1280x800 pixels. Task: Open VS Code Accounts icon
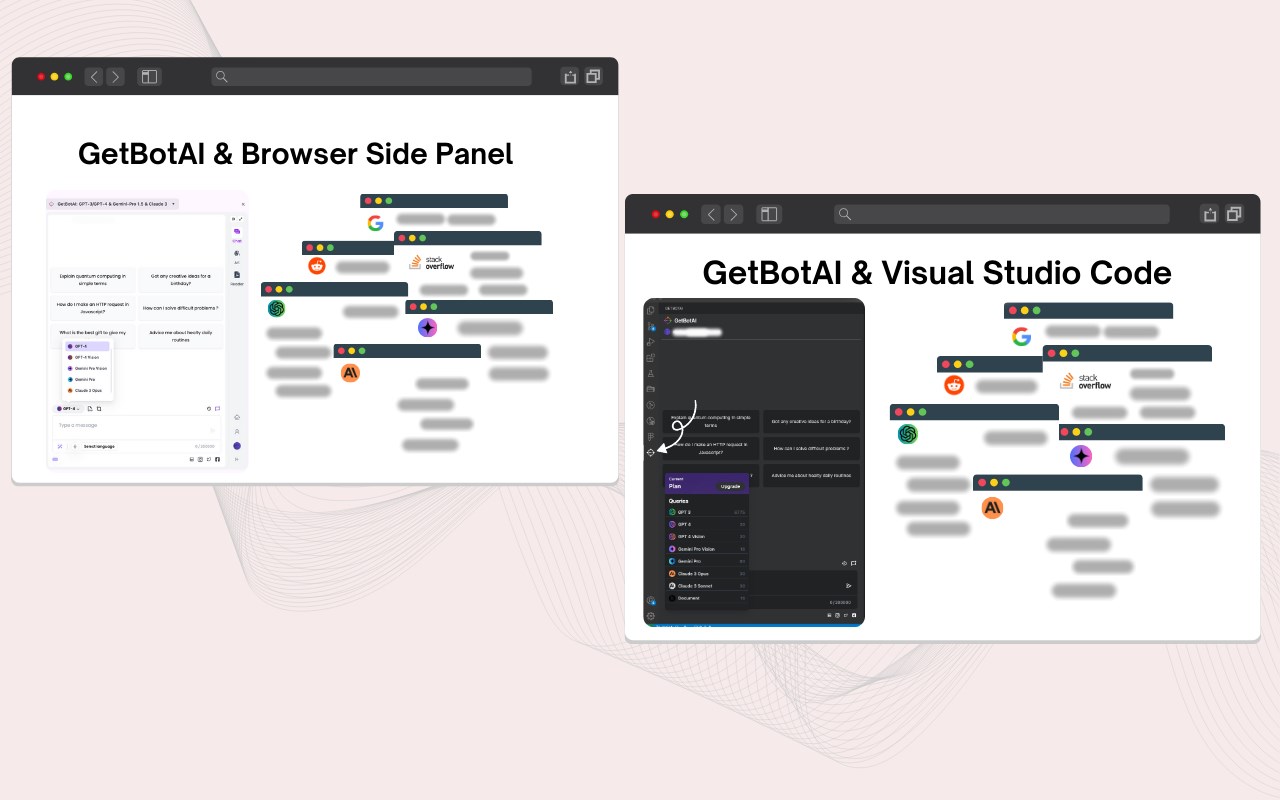coord(650,600)
